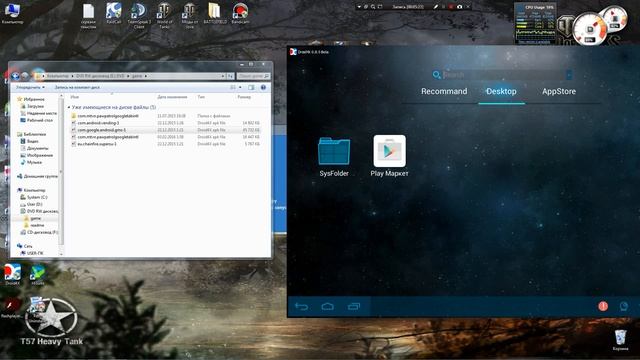Sort by the Размер column header
Image resolution: width=640 pixels, height=360 pixels.
(x=244, y=97)
